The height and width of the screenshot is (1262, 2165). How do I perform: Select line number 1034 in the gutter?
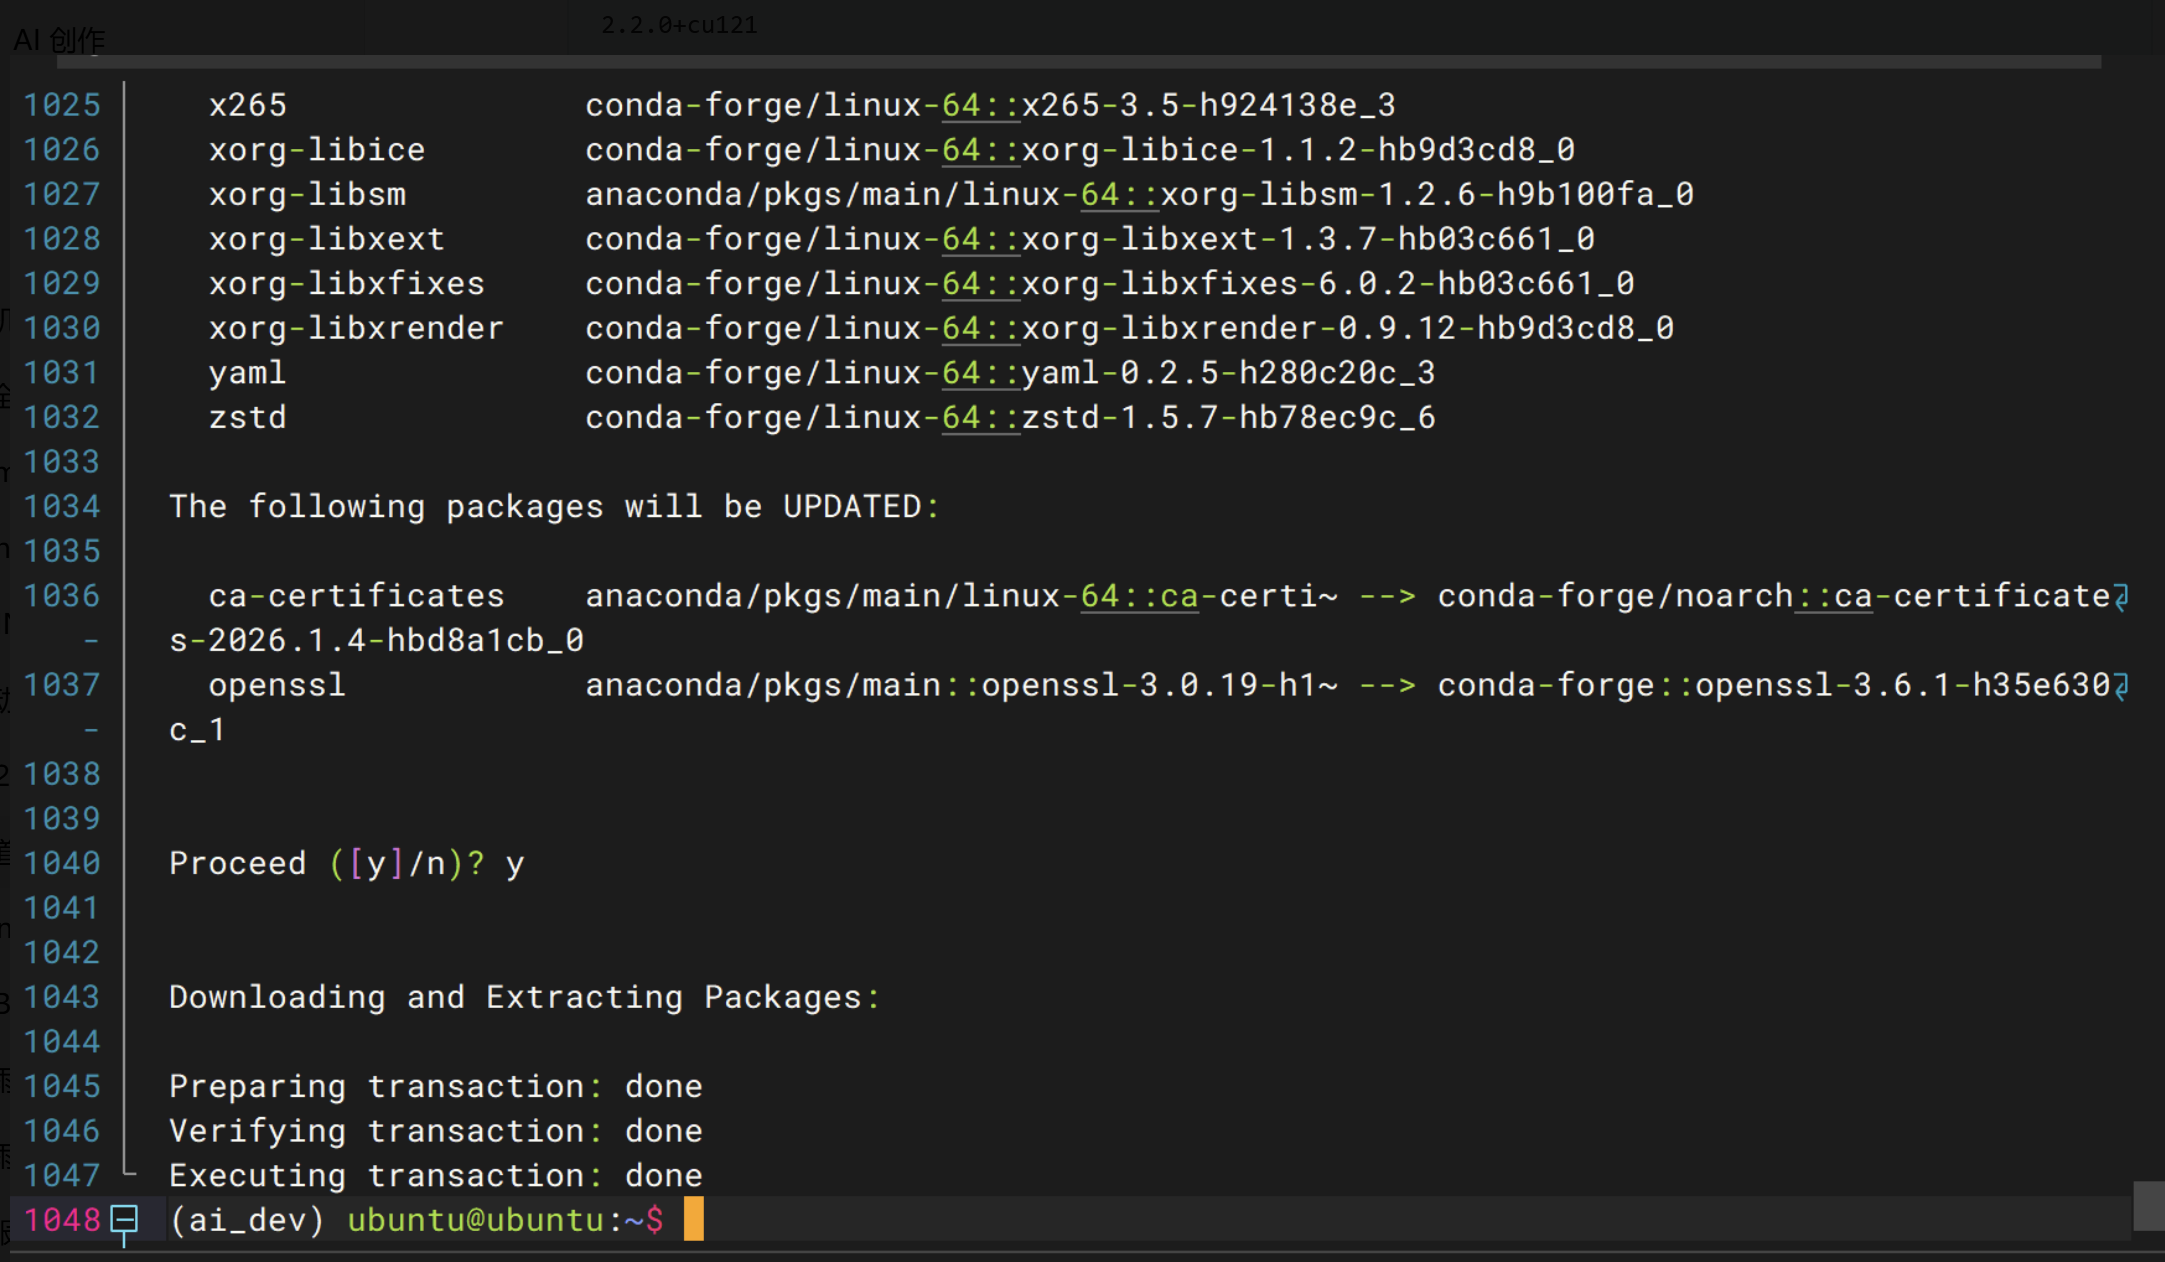coord(62,507)
